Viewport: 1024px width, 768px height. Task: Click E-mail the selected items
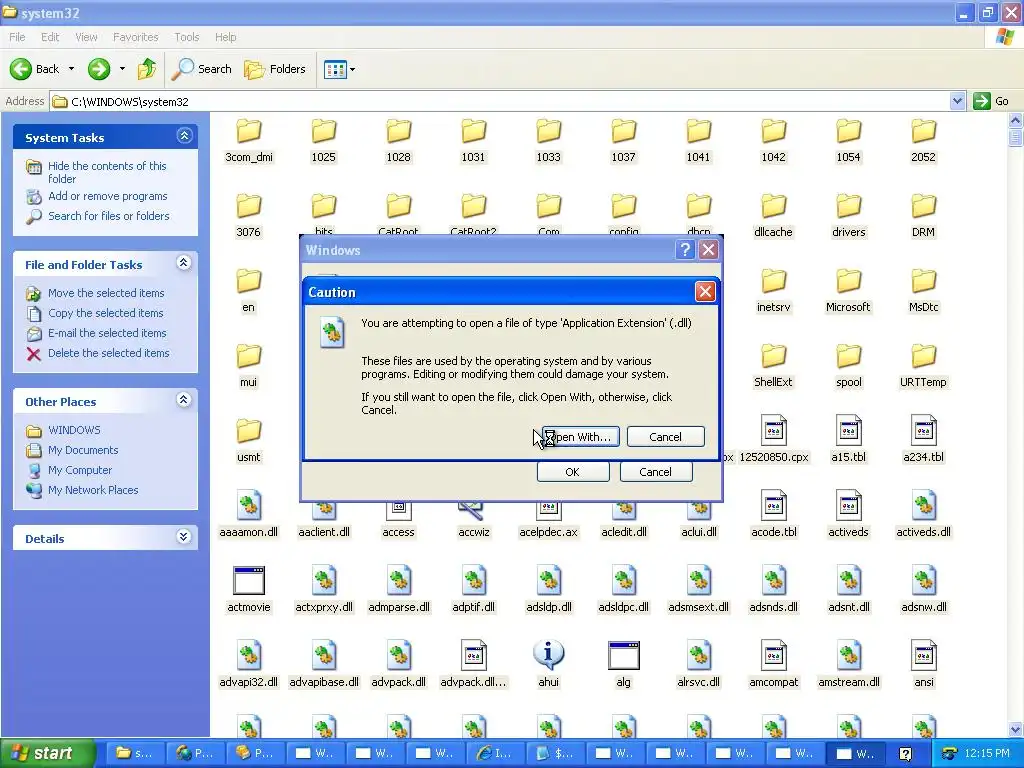point(107,333)
